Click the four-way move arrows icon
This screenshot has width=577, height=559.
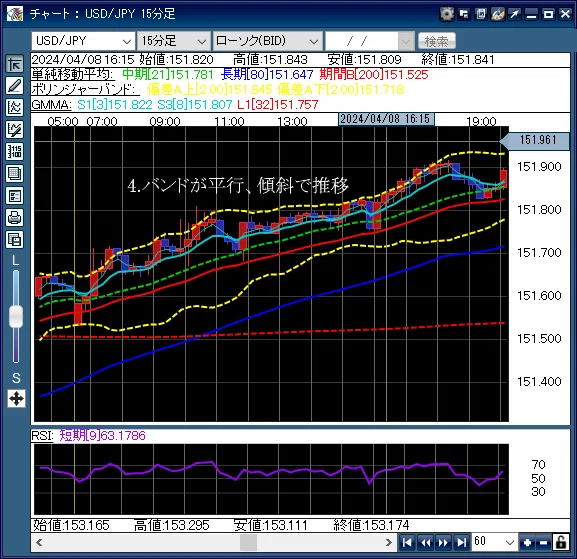click(16, 399)
